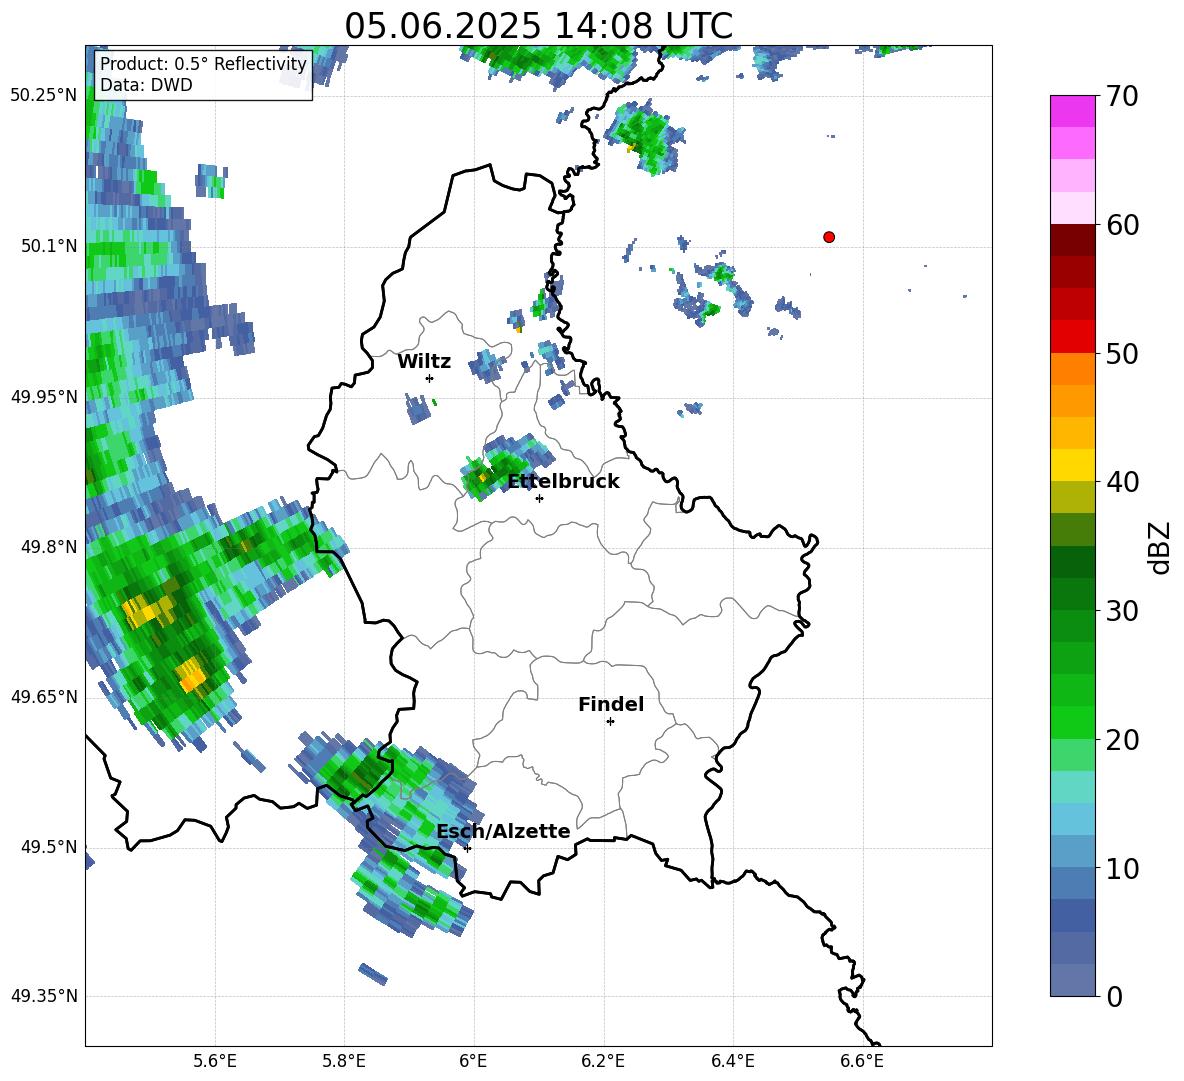Click the Ettelbruck station cross marker
This screenshot has height=1081, width=1184.
539,498
